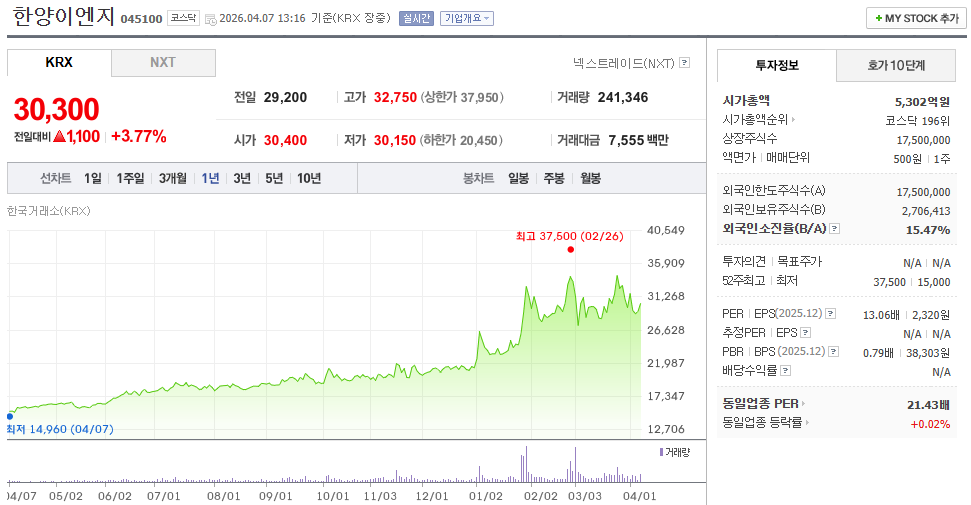971x505 pixels.
Task: Click the 15.47% foreign ownership ratio
Action: coord(928,230)
